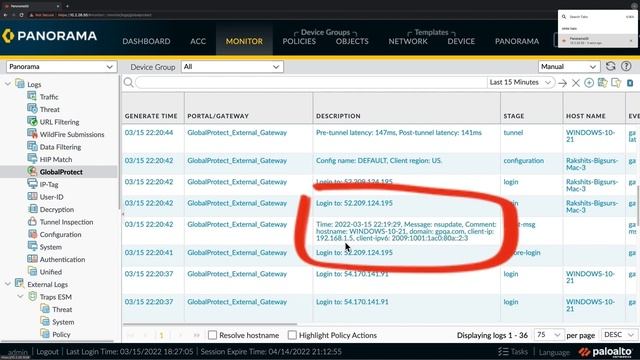Open the NETWORK tab
Viewport: 640px width, 360px height.
[408, 41]
